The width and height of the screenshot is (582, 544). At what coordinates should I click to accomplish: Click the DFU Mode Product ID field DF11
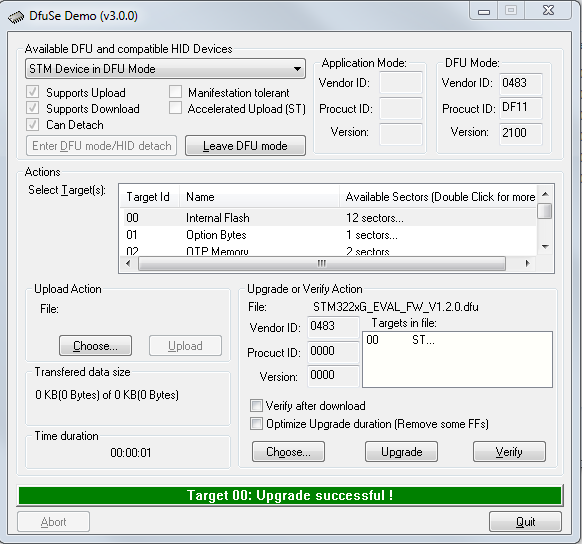521,108
